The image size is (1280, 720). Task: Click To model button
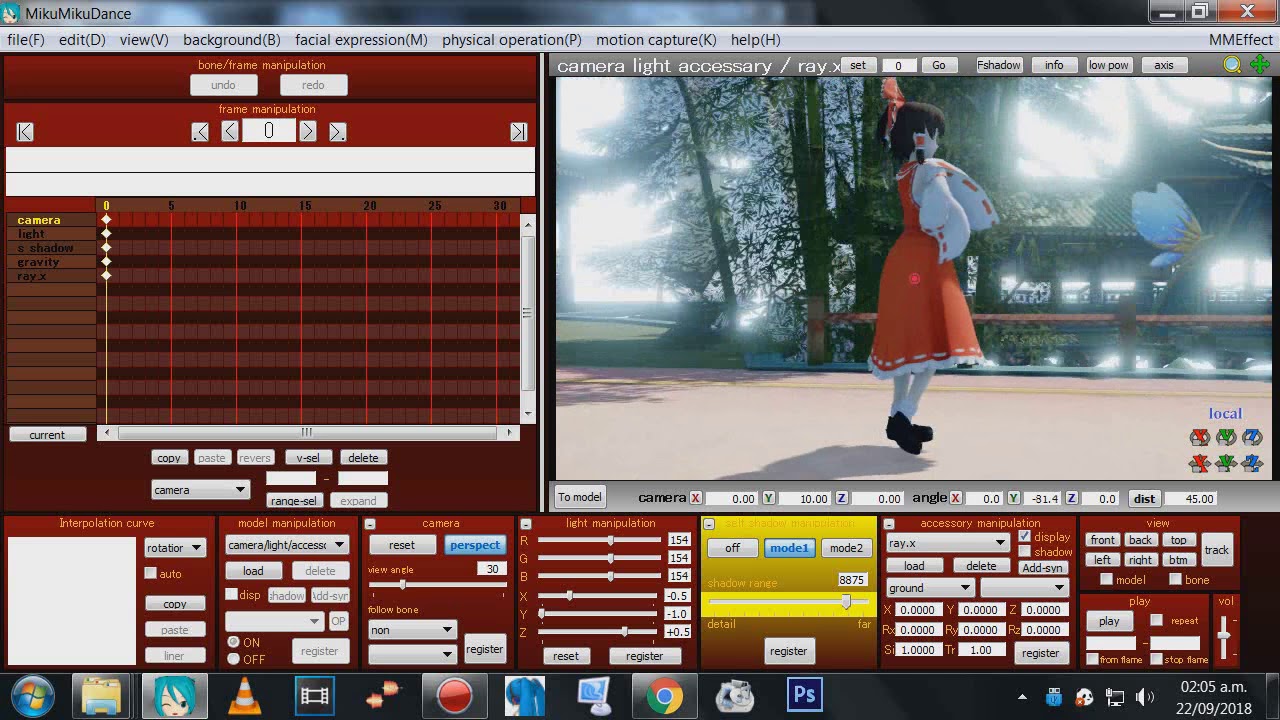click(580, 497)
